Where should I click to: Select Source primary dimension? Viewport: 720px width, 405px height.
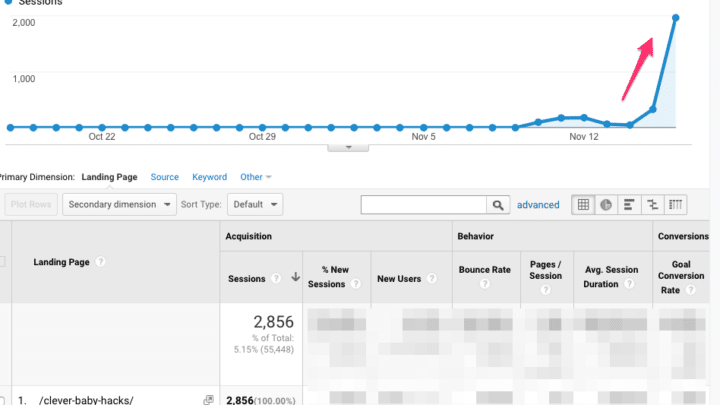[x=164, y=177]
